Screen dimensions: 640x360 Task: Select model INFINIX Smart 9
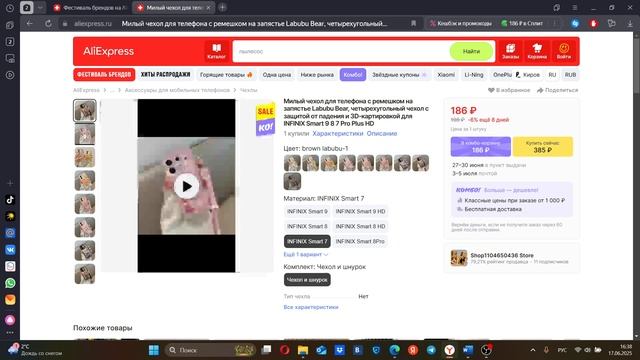coord(307,211)
